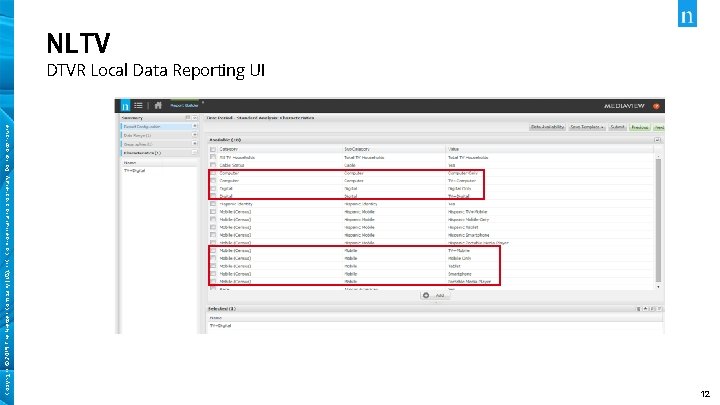The width and height of the screenshot is (720, 405).
Task: Close the Report Builder tab with its x
Action: (x=202, y=102)
